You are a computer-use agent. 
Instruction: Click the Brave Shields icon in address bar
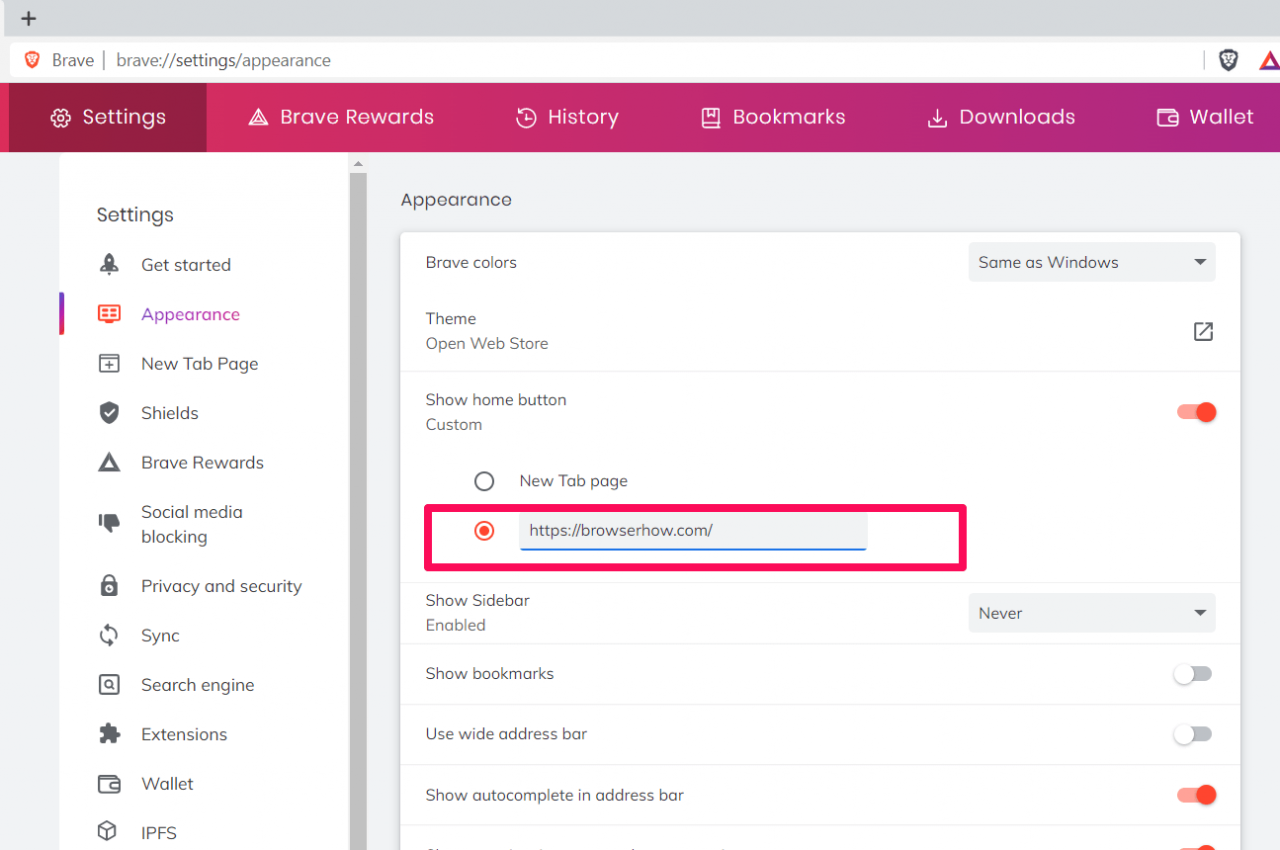1228,59
